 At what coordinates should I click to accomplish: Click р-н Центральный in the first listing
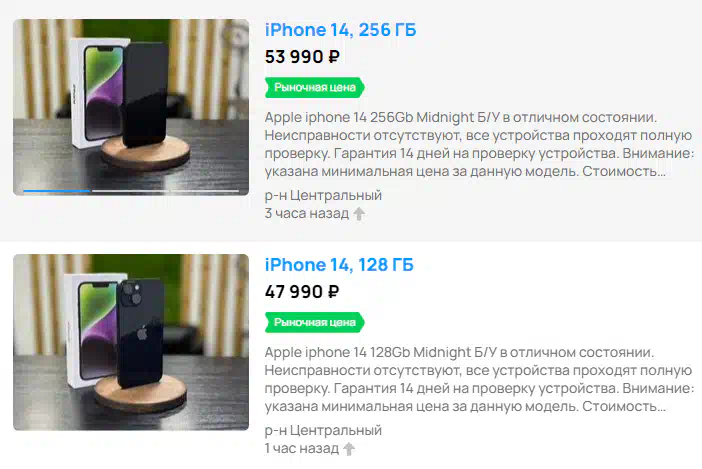click(x=323, y=196)
